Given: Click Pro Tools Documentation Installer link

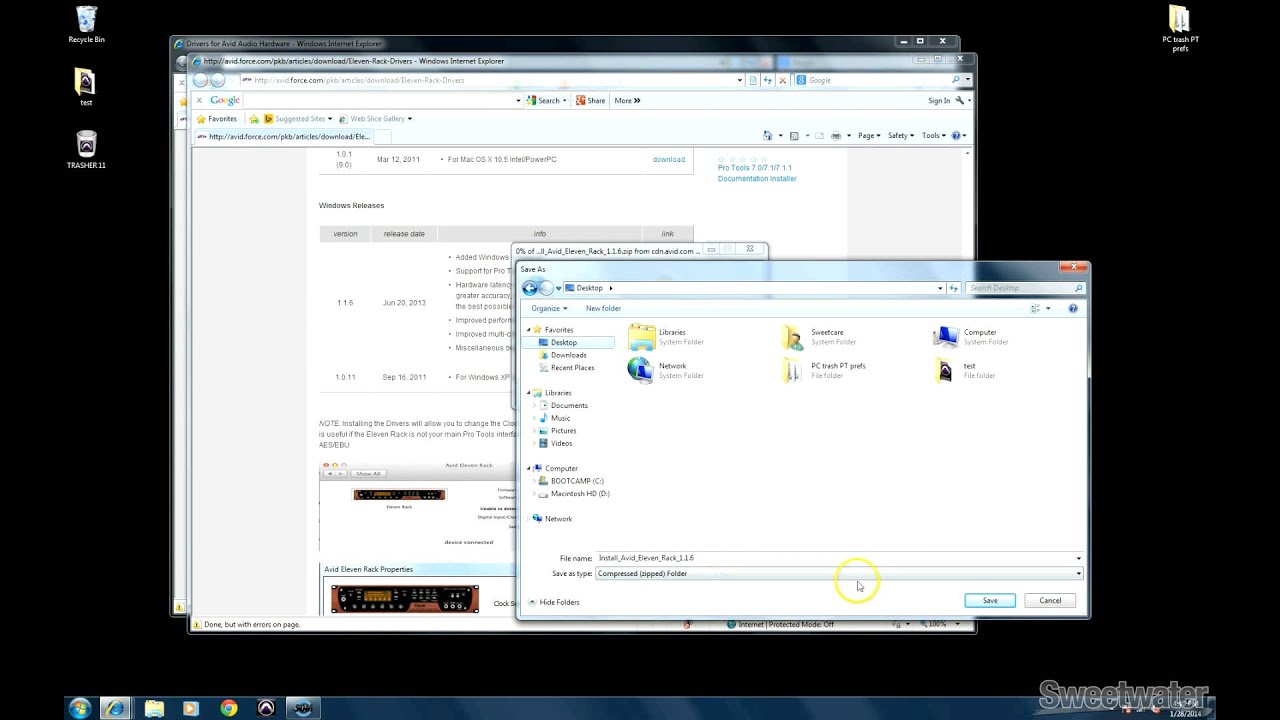Looking at the screenshot, I should click(757, 173).
